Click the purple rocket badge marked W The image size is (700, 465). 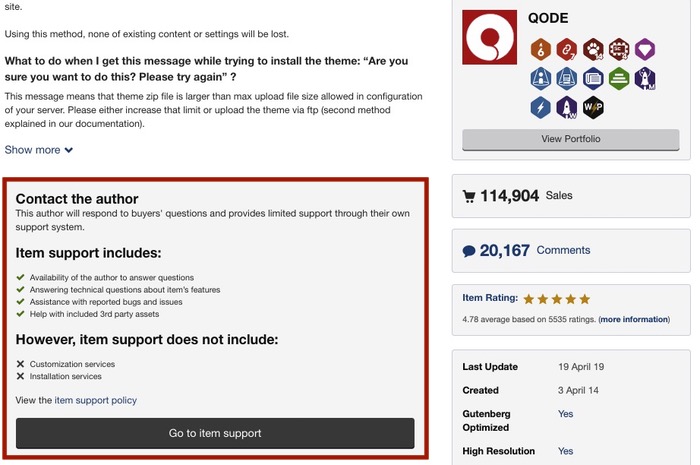click(567, 108)
